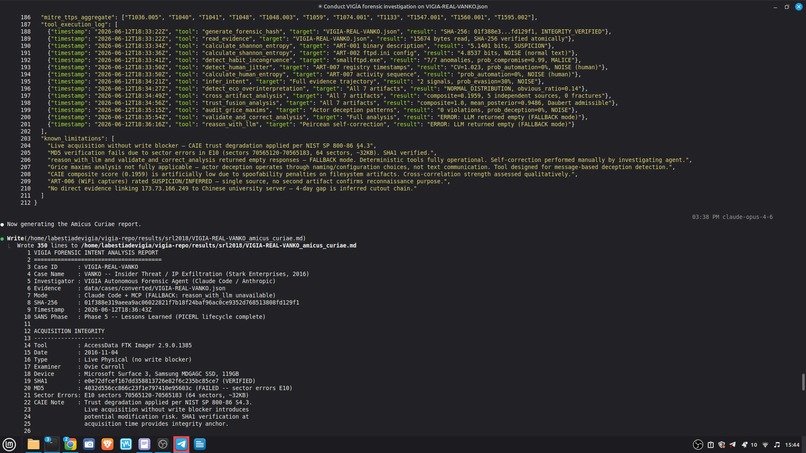Screen dimensions: 806x453
Task: Click the 'Now generating the Amicus Curiae report.' message
Action: (x=74, y=224)
